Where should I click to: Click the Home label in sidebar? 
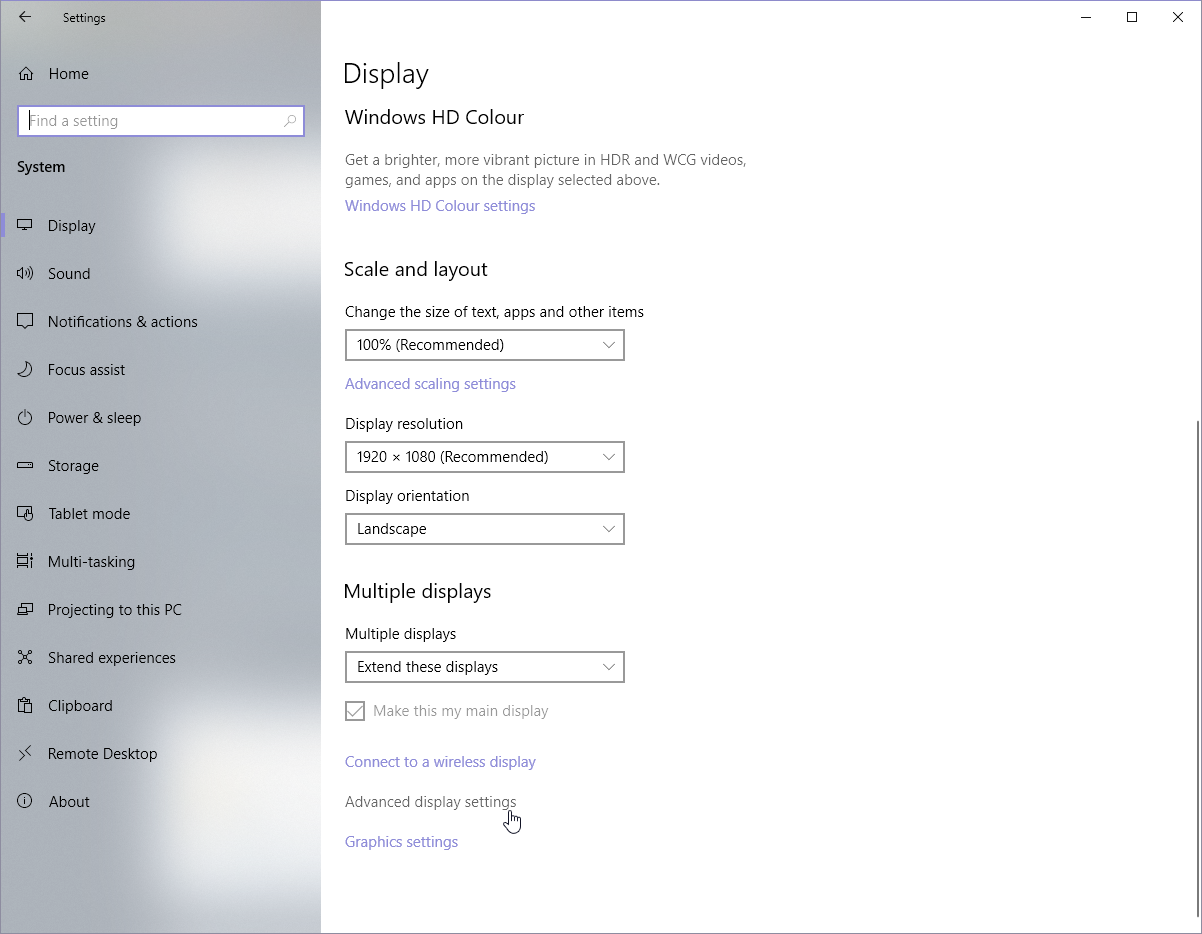68,74
